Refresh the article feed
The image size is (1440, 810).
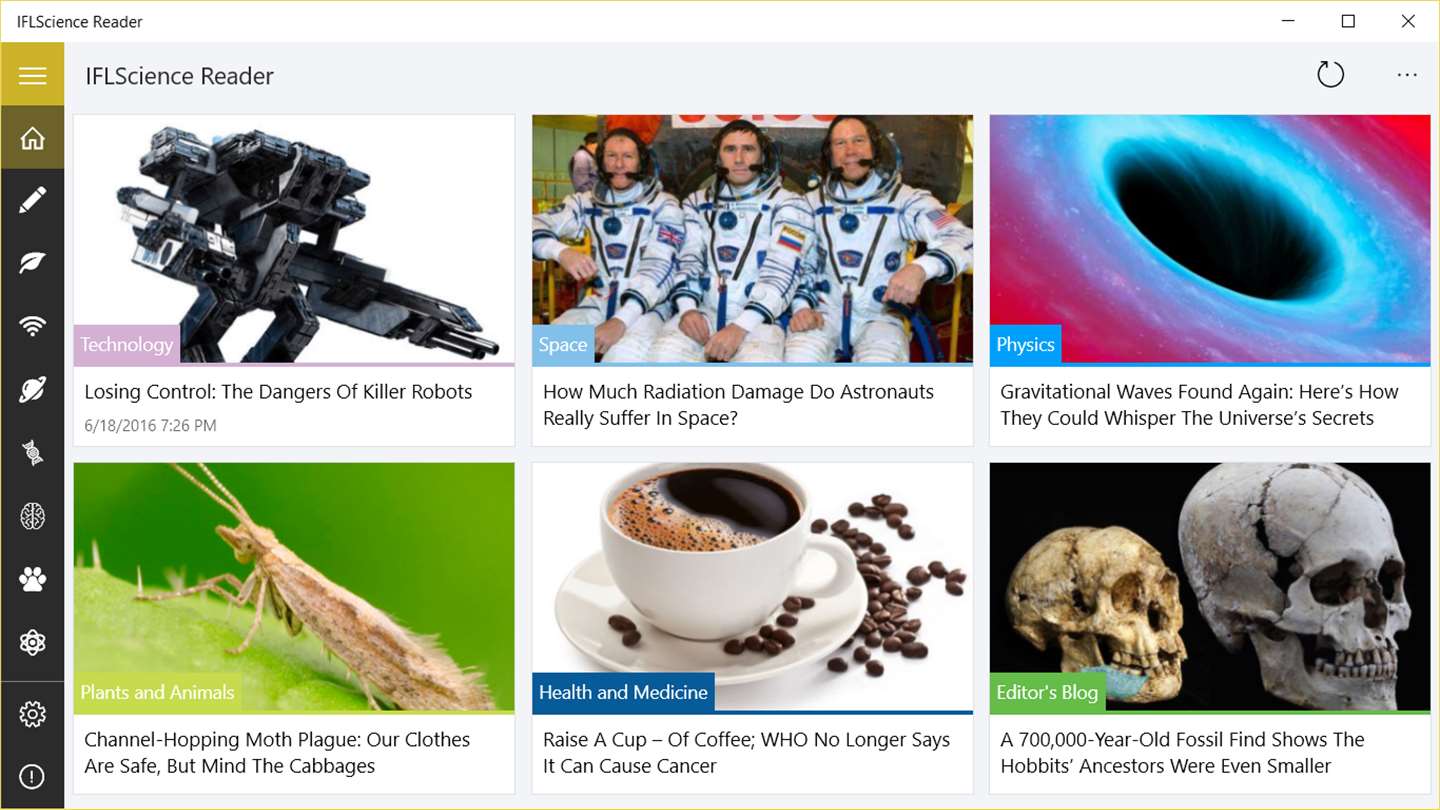pyautogui.click(x=1330, y=75)
